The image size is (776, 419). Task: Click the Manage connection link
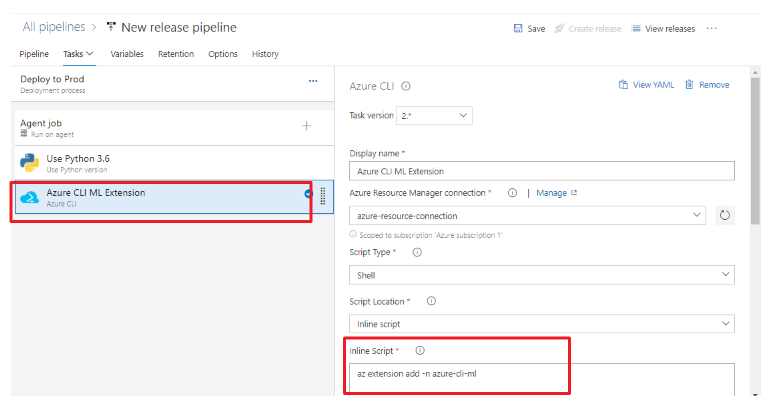tap(556, 192)
